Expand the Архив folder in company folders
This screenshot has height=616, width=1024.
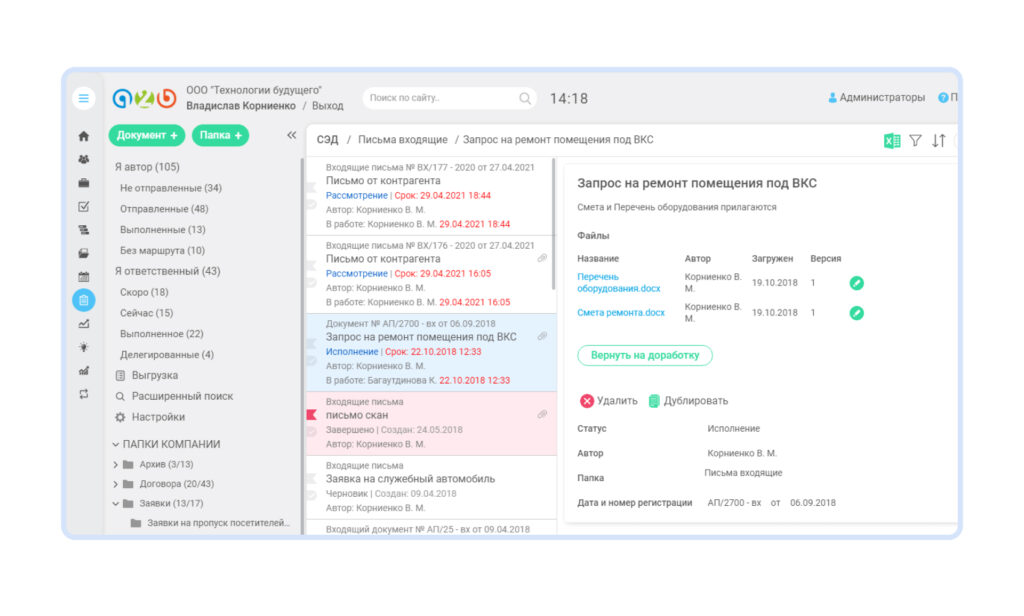pos(118,464)
